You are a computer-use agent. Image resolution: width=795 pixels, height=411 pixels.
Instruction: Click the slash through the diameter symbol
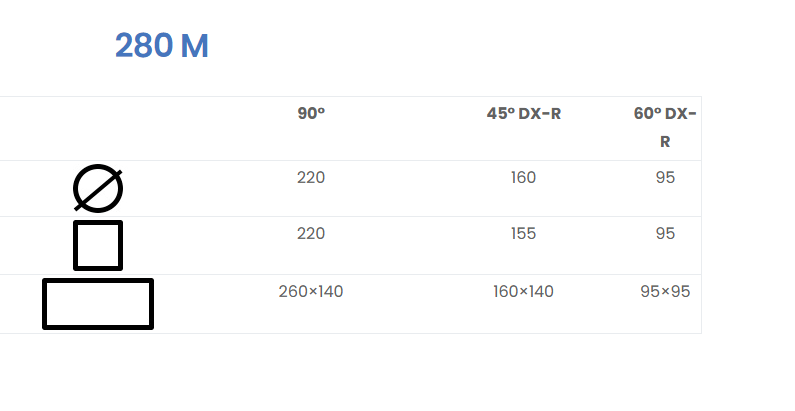(x=98, y=190)
